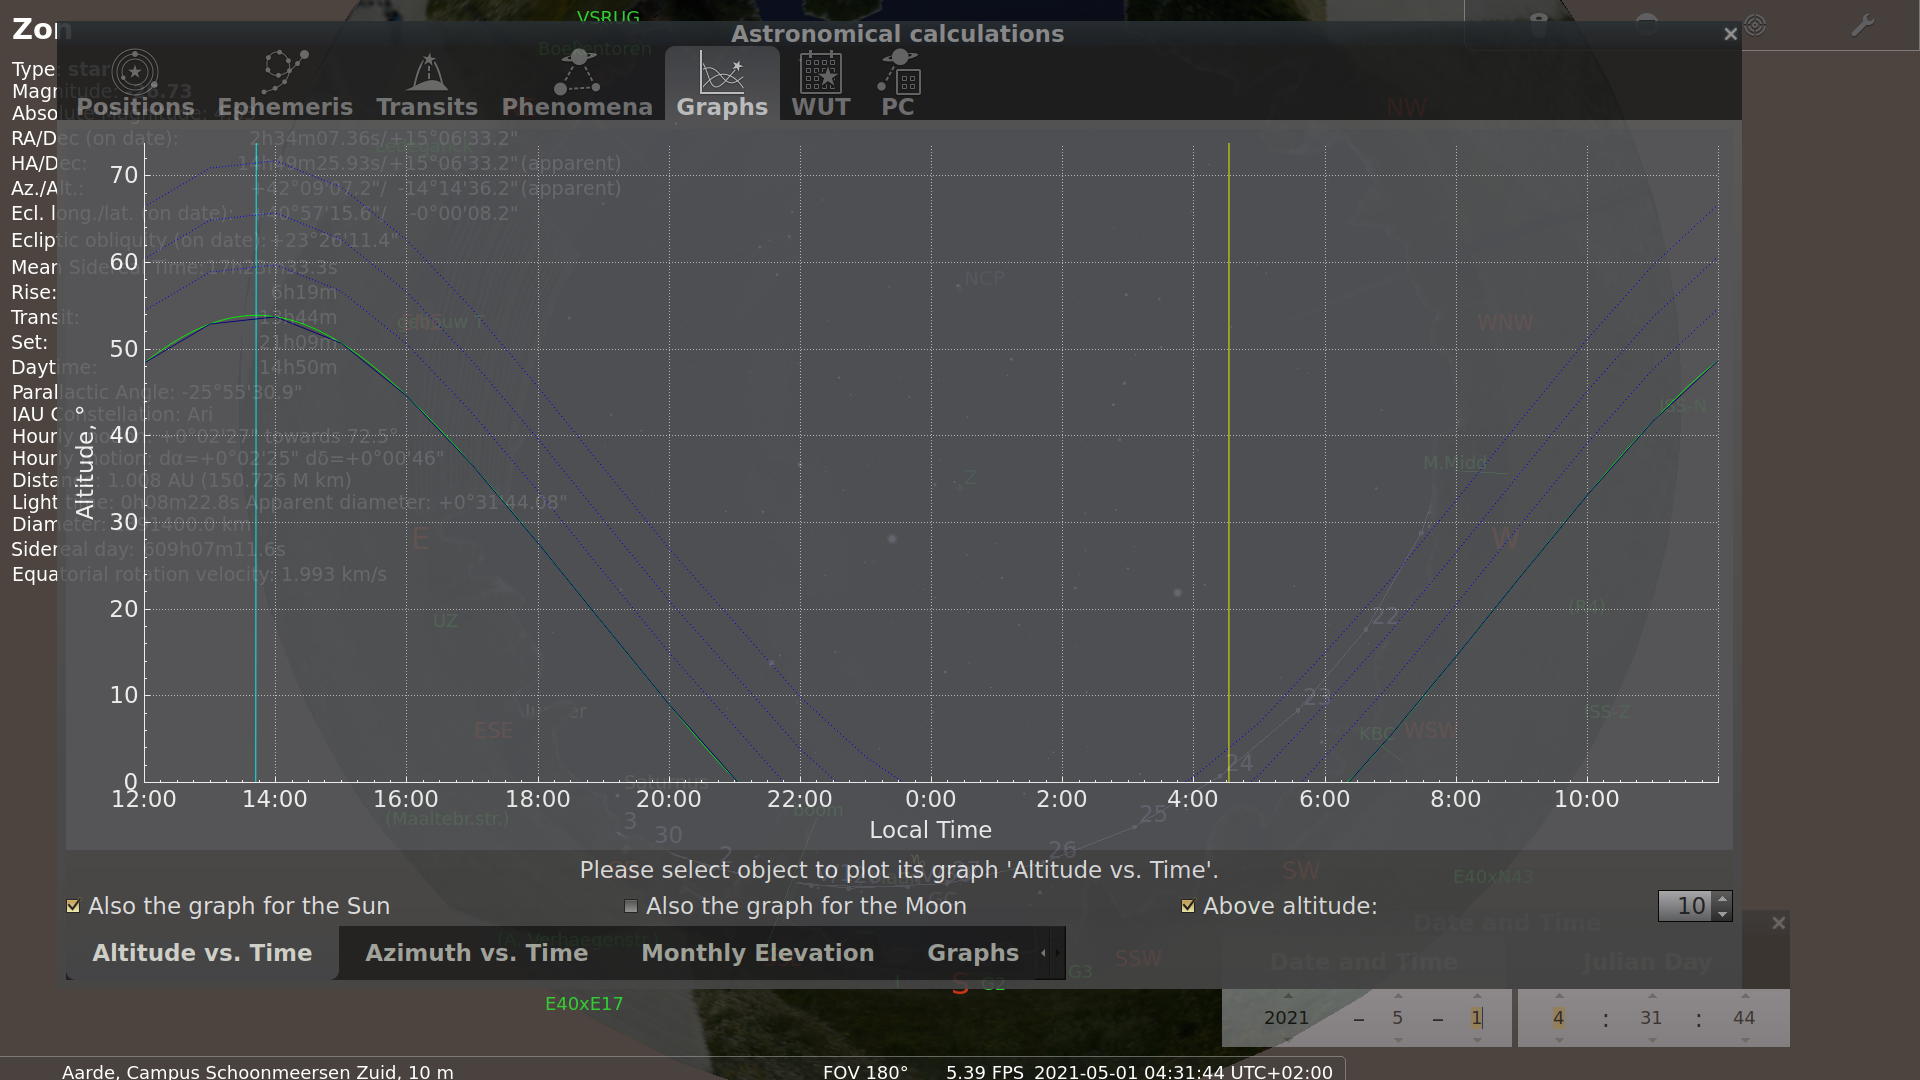The image size is (1920, 1080).
Task: Click the hour field showing 4
Action: click(x=1558, y=1018)
